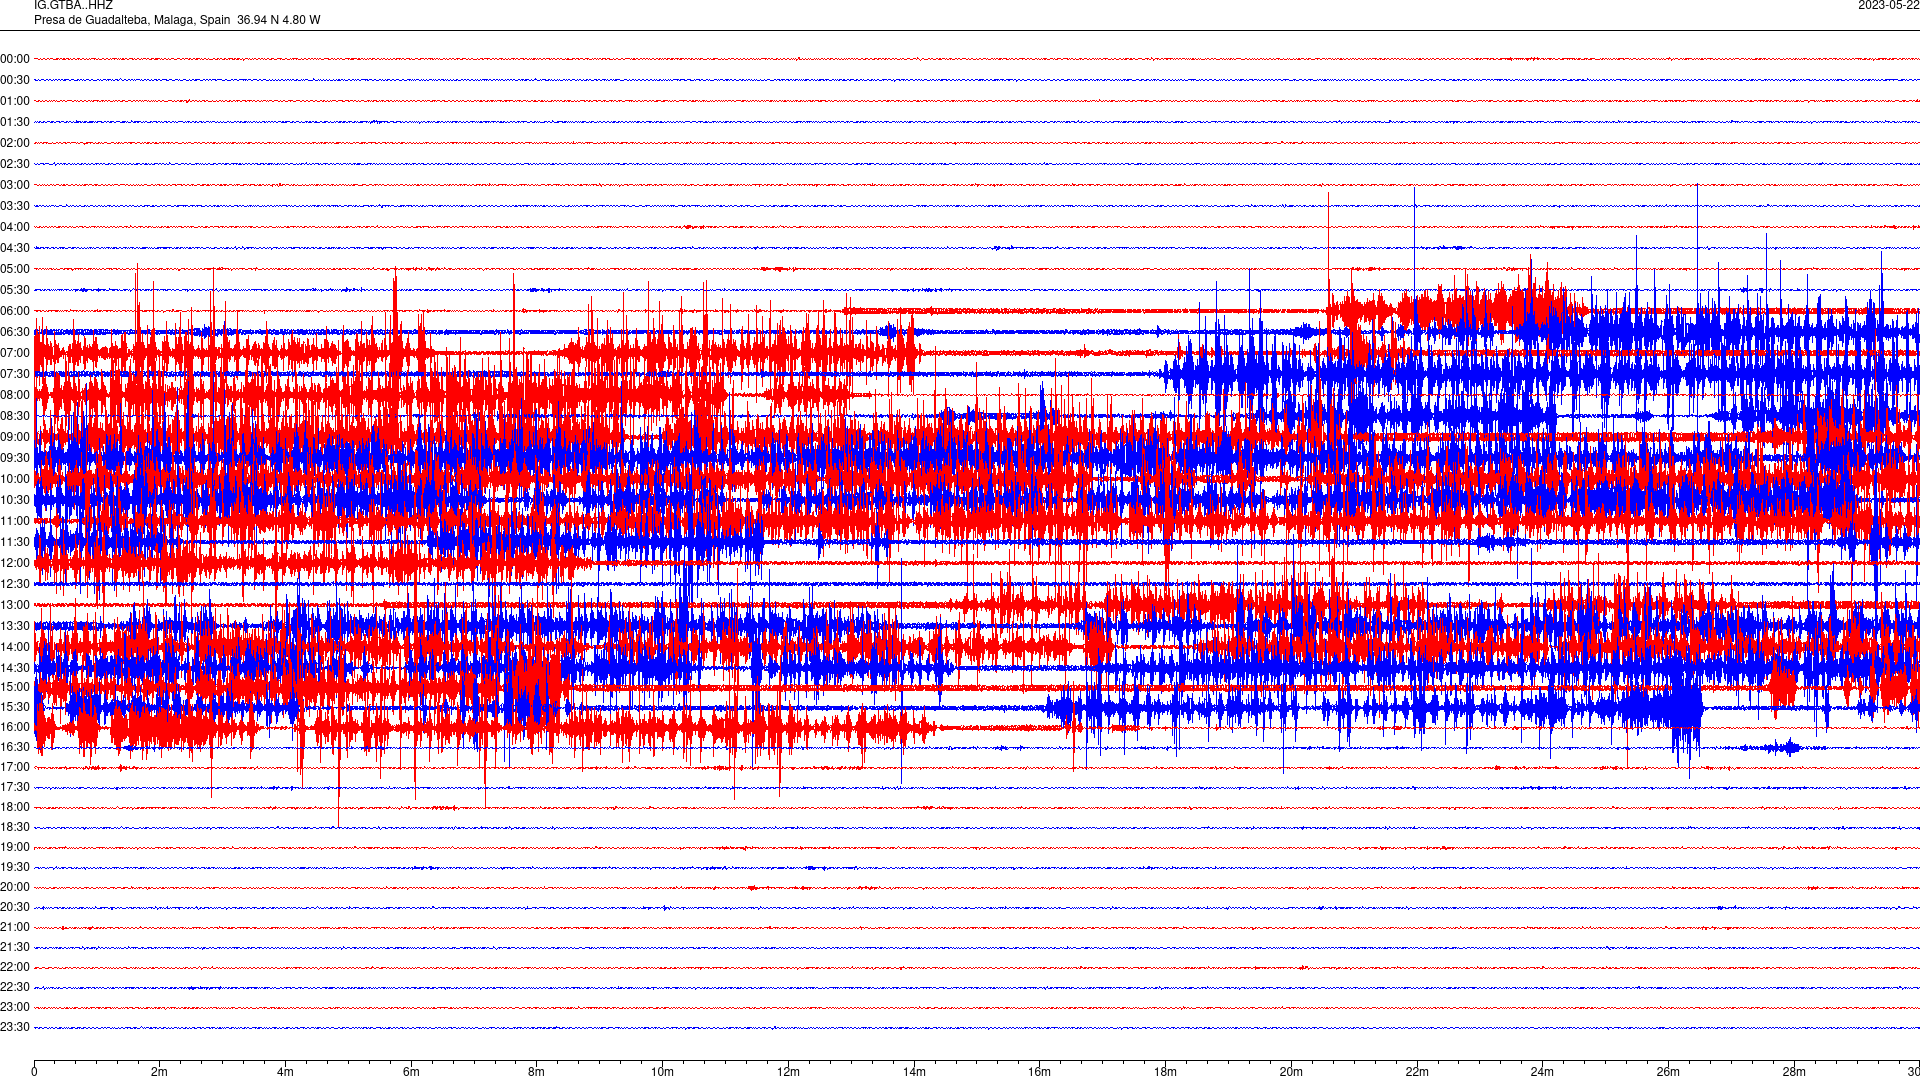Click the 01:00 time row label
Screen dimensions: 1920x1080
15,101
